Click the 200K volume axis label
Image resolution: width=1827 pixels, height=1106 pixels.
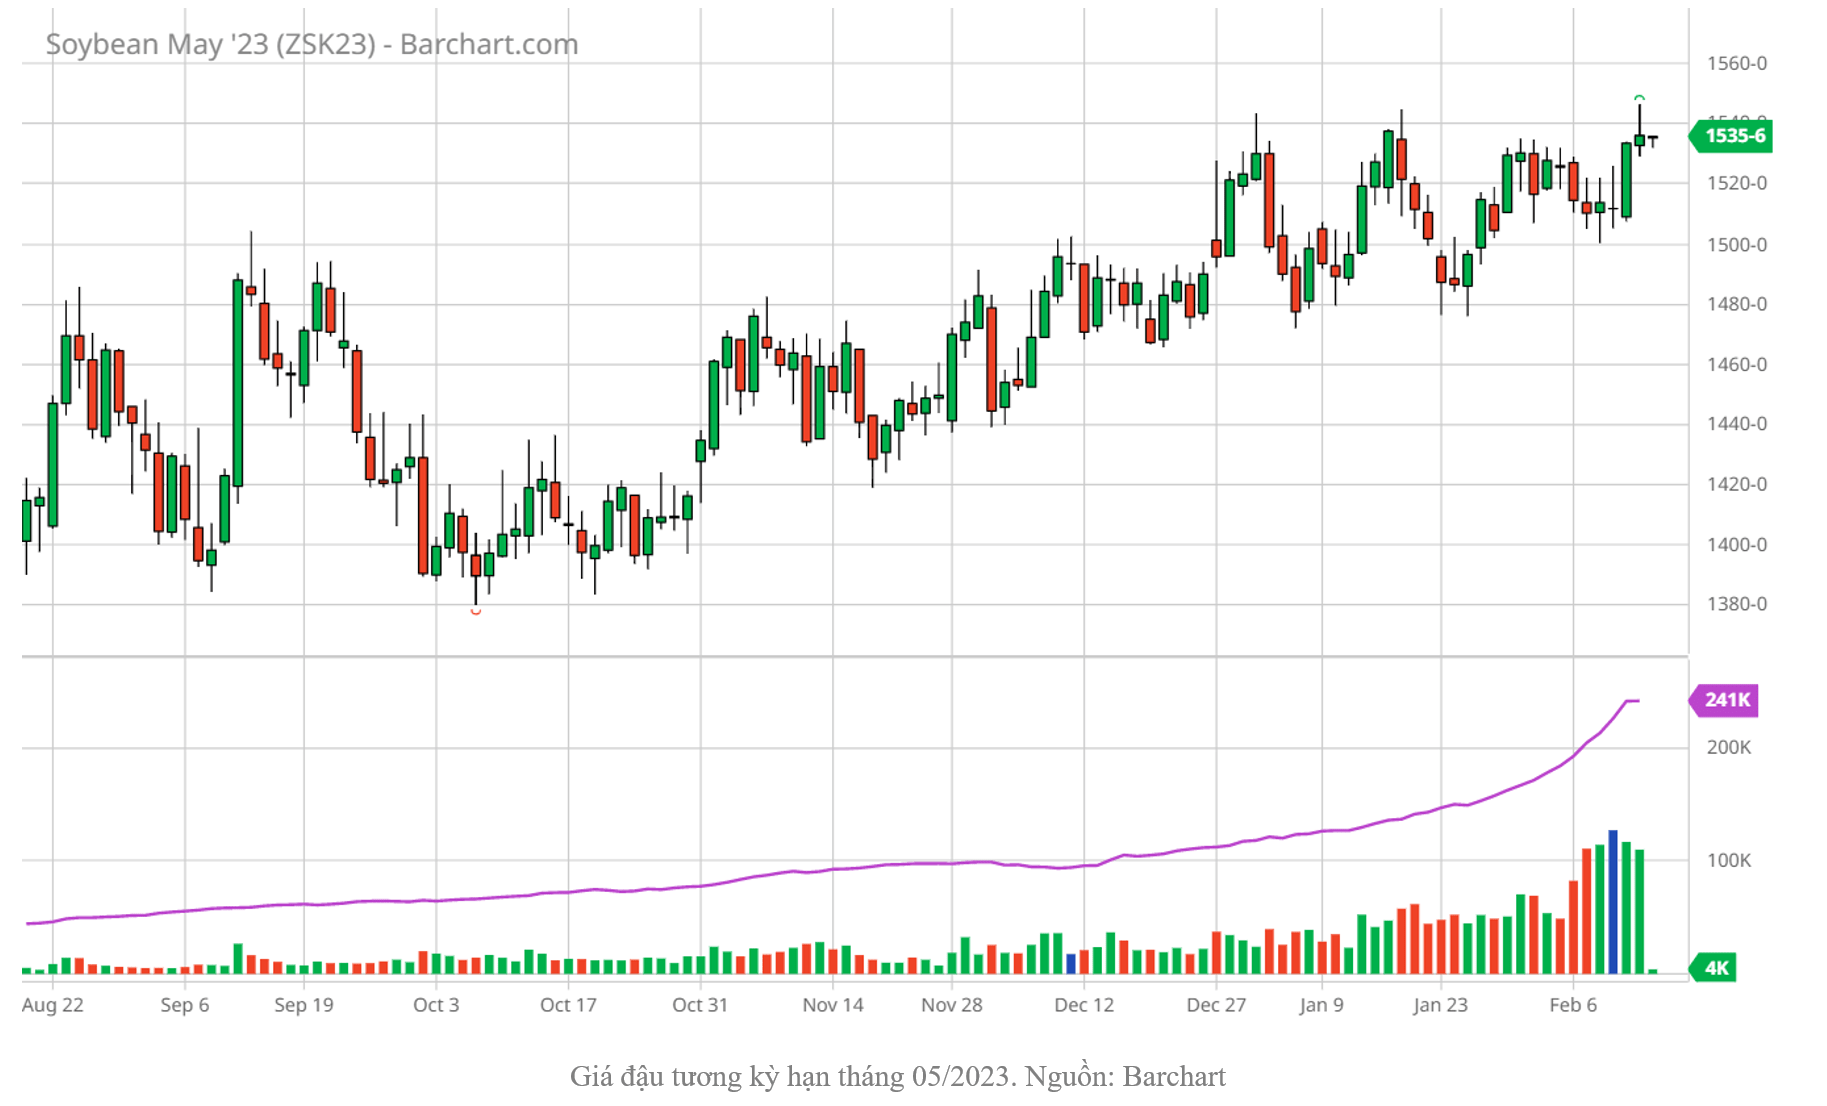pos(1729,747)
